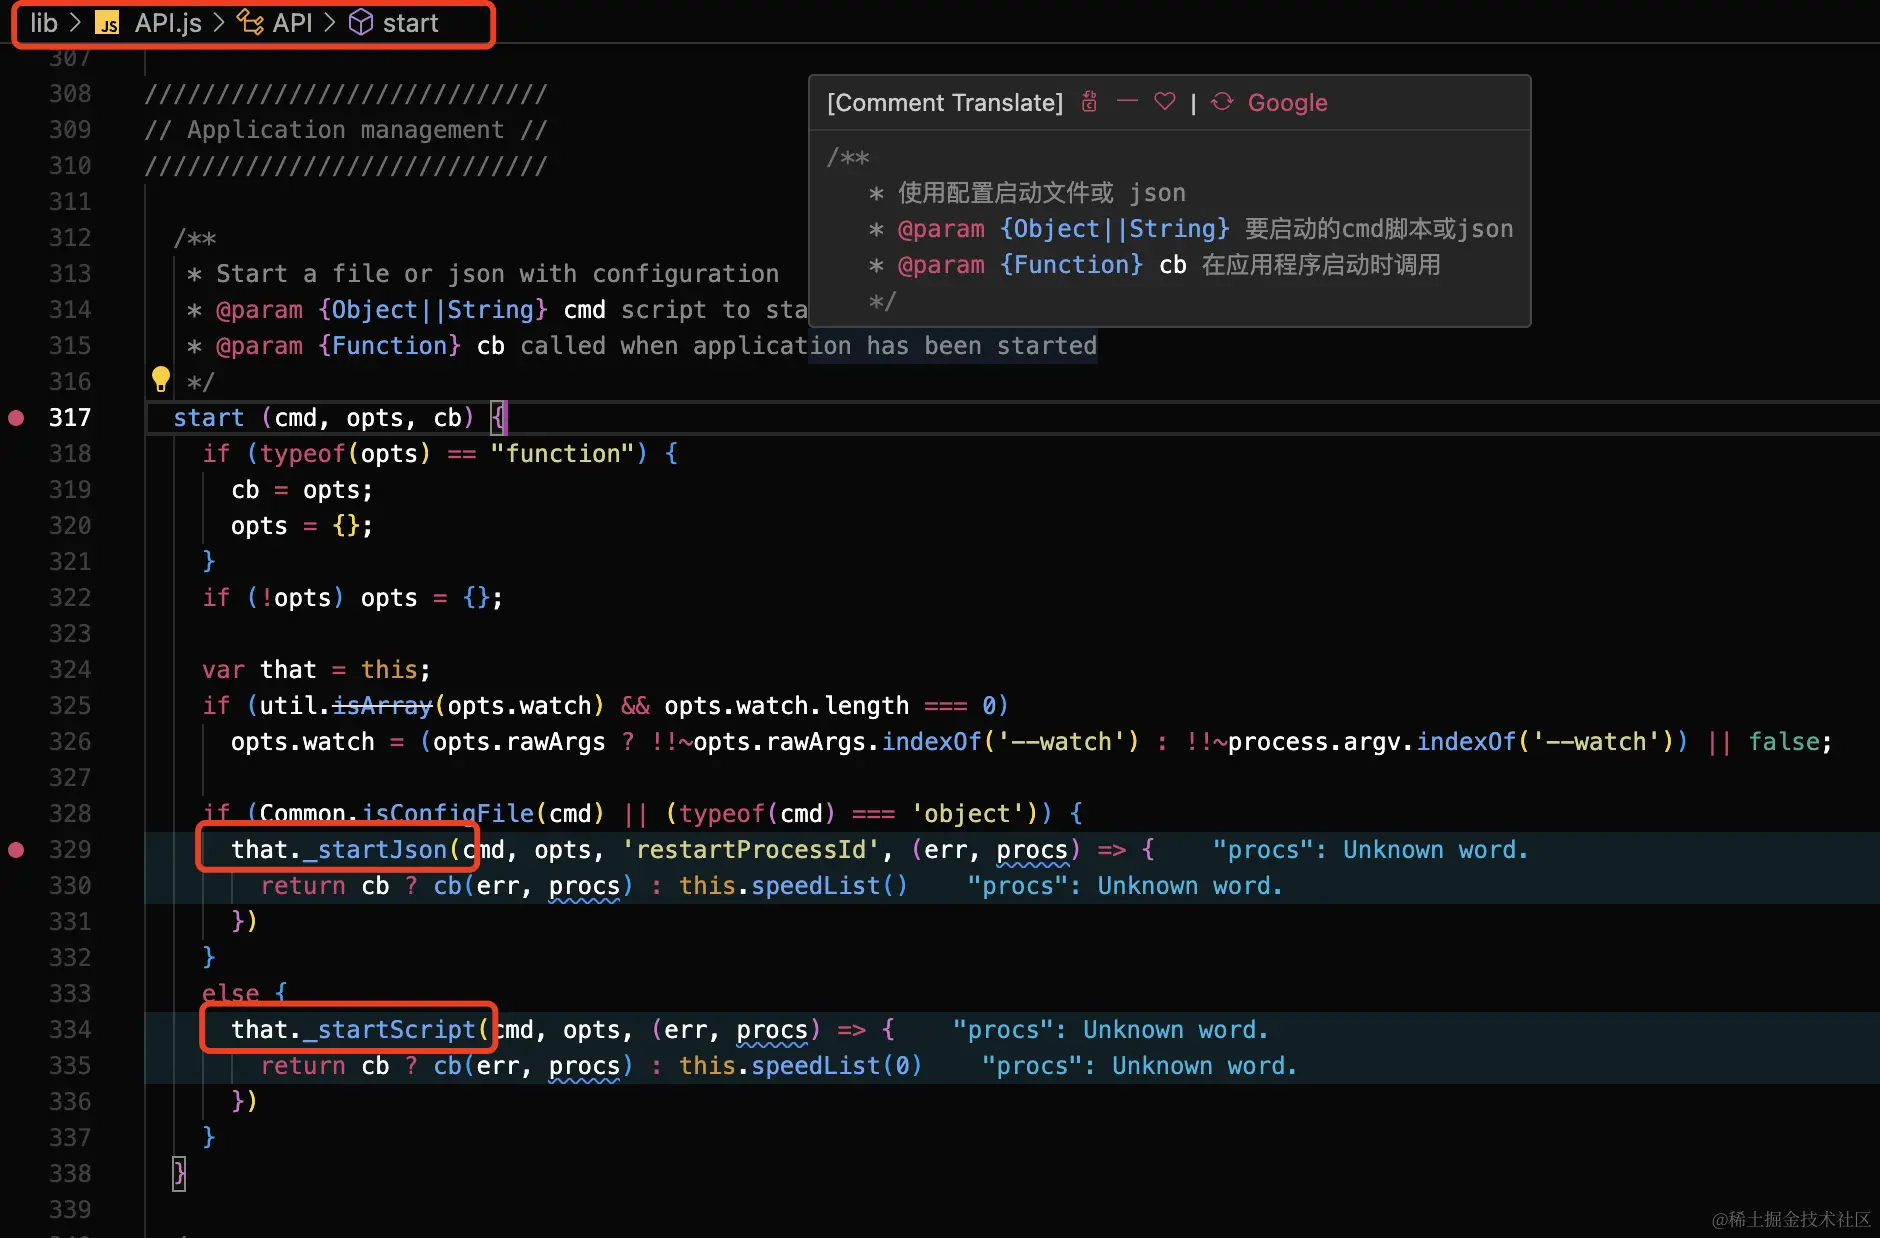
Task: Click line number 338 in the gutter
Action: tap(70, 1174)
